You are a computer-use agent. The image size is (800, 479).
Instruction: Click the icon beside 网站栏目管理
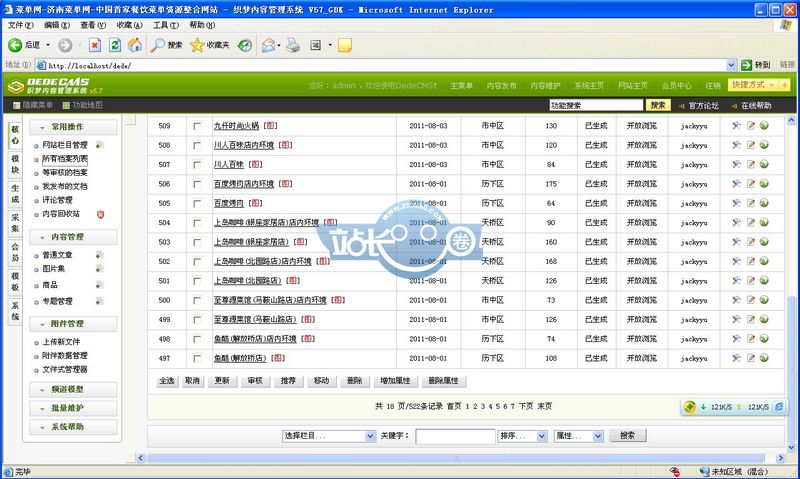(x=99, y=145)
